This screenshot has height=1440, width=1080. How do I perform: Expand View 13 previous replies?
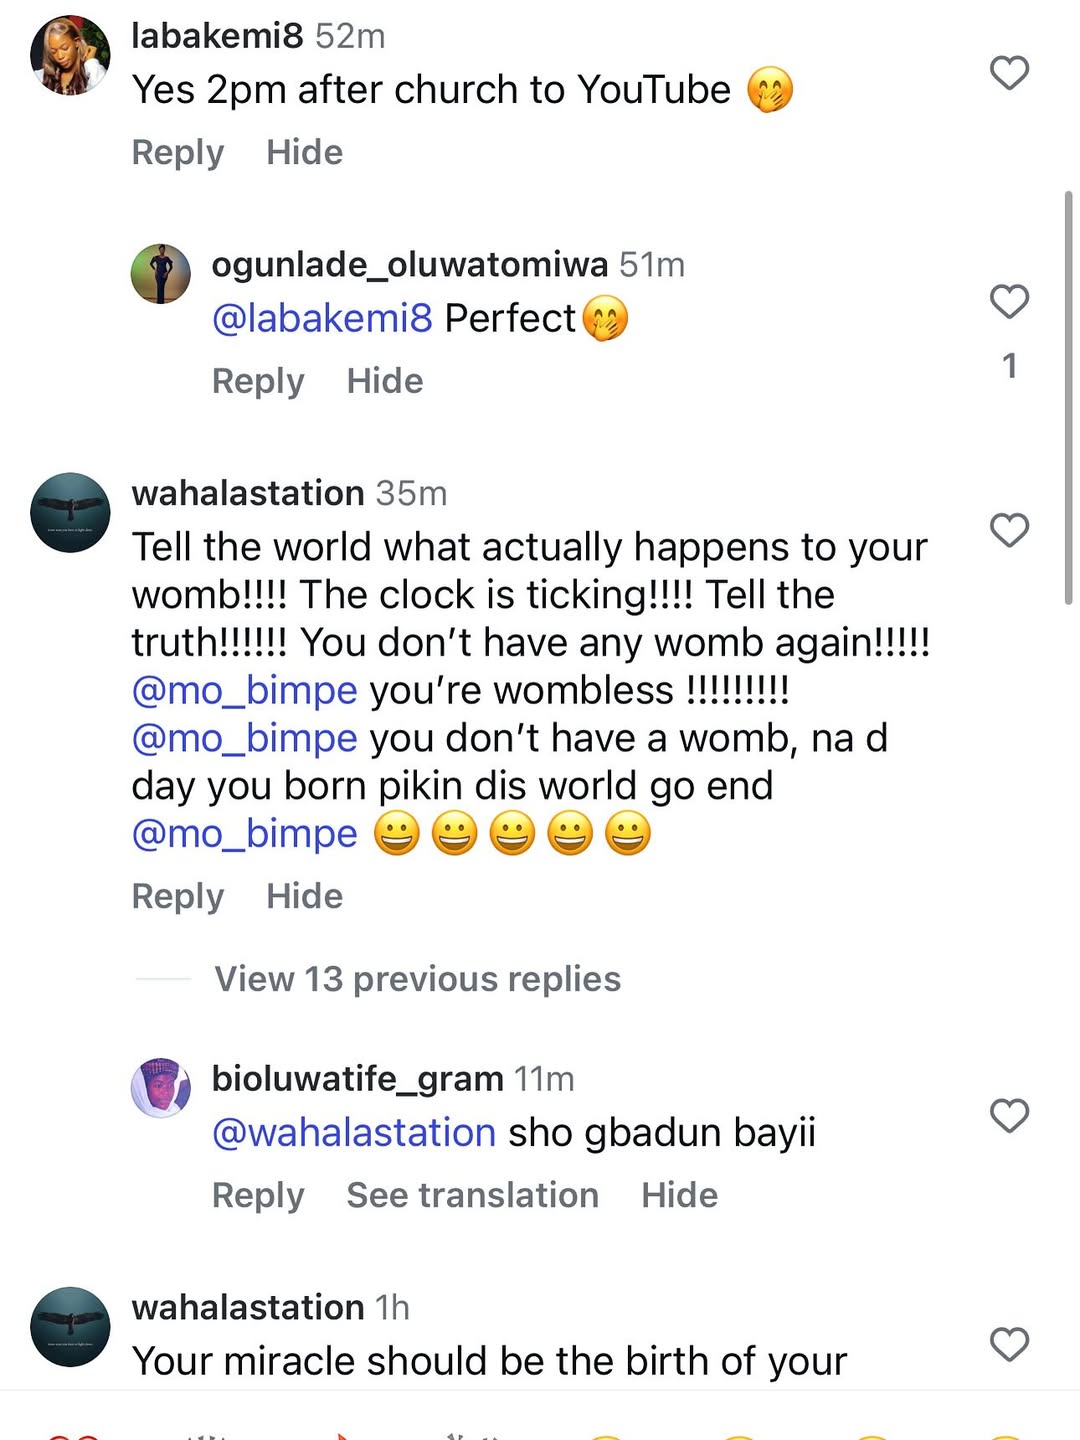[x=417, y=979]
